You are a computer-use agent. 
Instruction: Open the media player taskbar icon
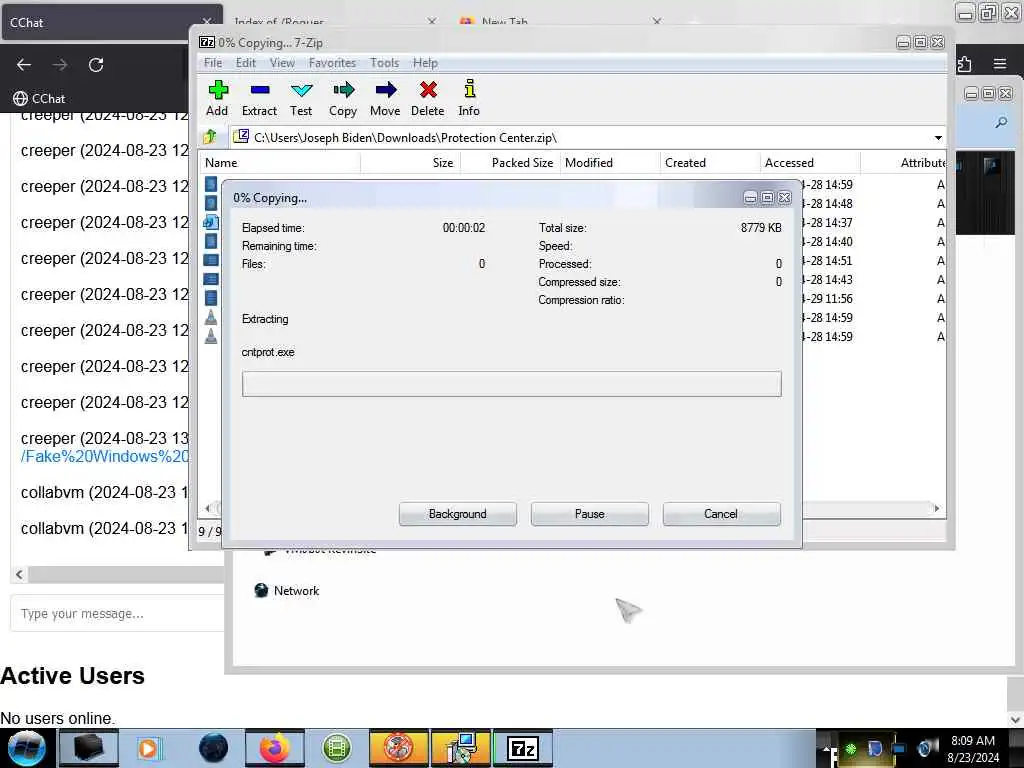149,748
